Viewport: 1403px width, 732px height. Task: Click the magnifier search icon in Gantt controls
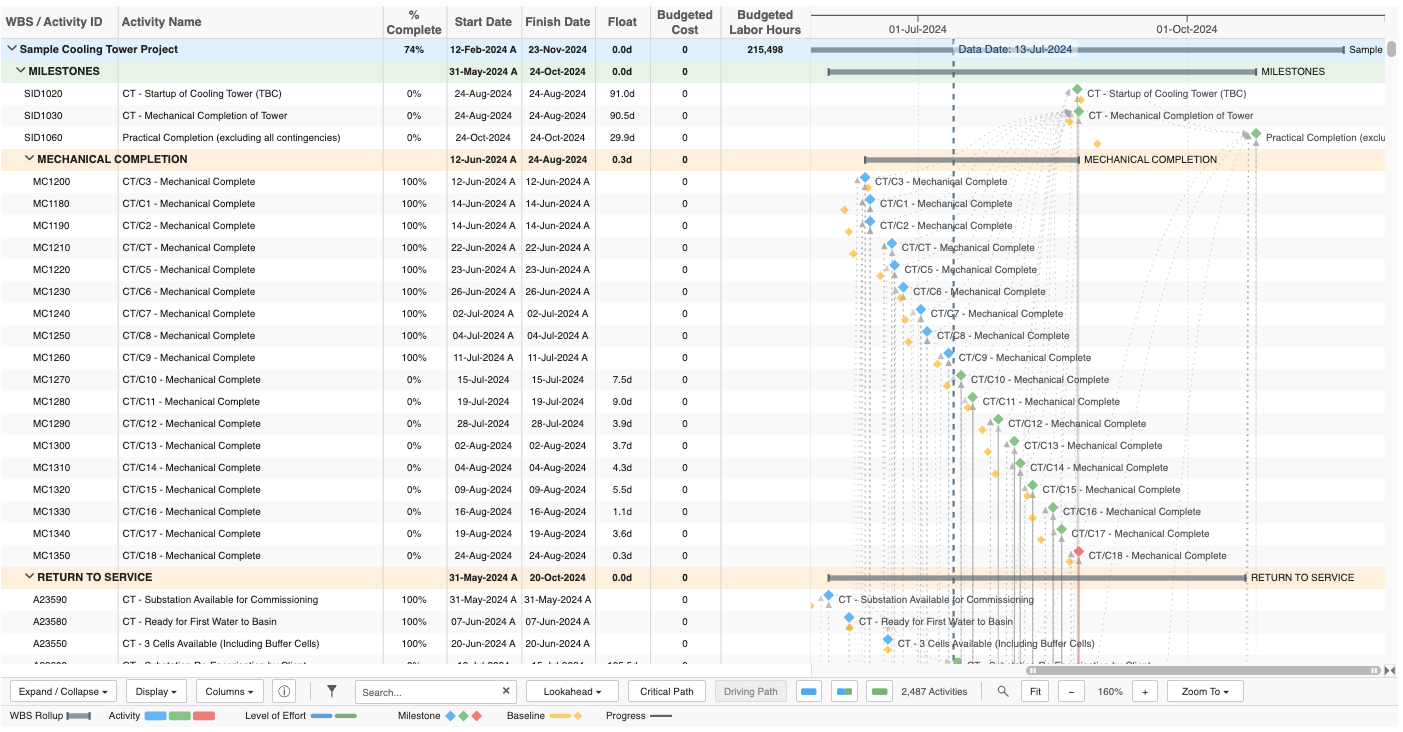pyautogui.click(x=1001, y=690)
